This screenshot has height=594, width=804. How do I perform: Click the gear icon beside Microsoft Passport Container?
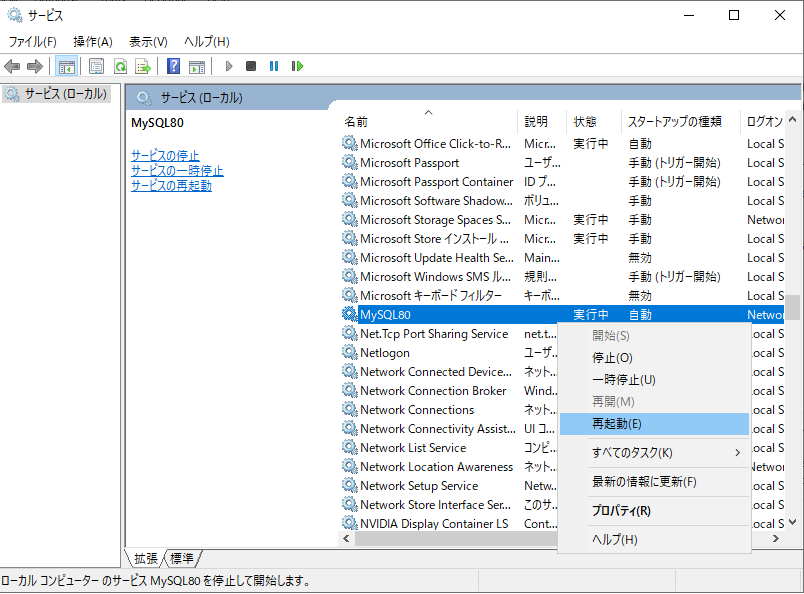pyautogui.click(x=350, y=182)
